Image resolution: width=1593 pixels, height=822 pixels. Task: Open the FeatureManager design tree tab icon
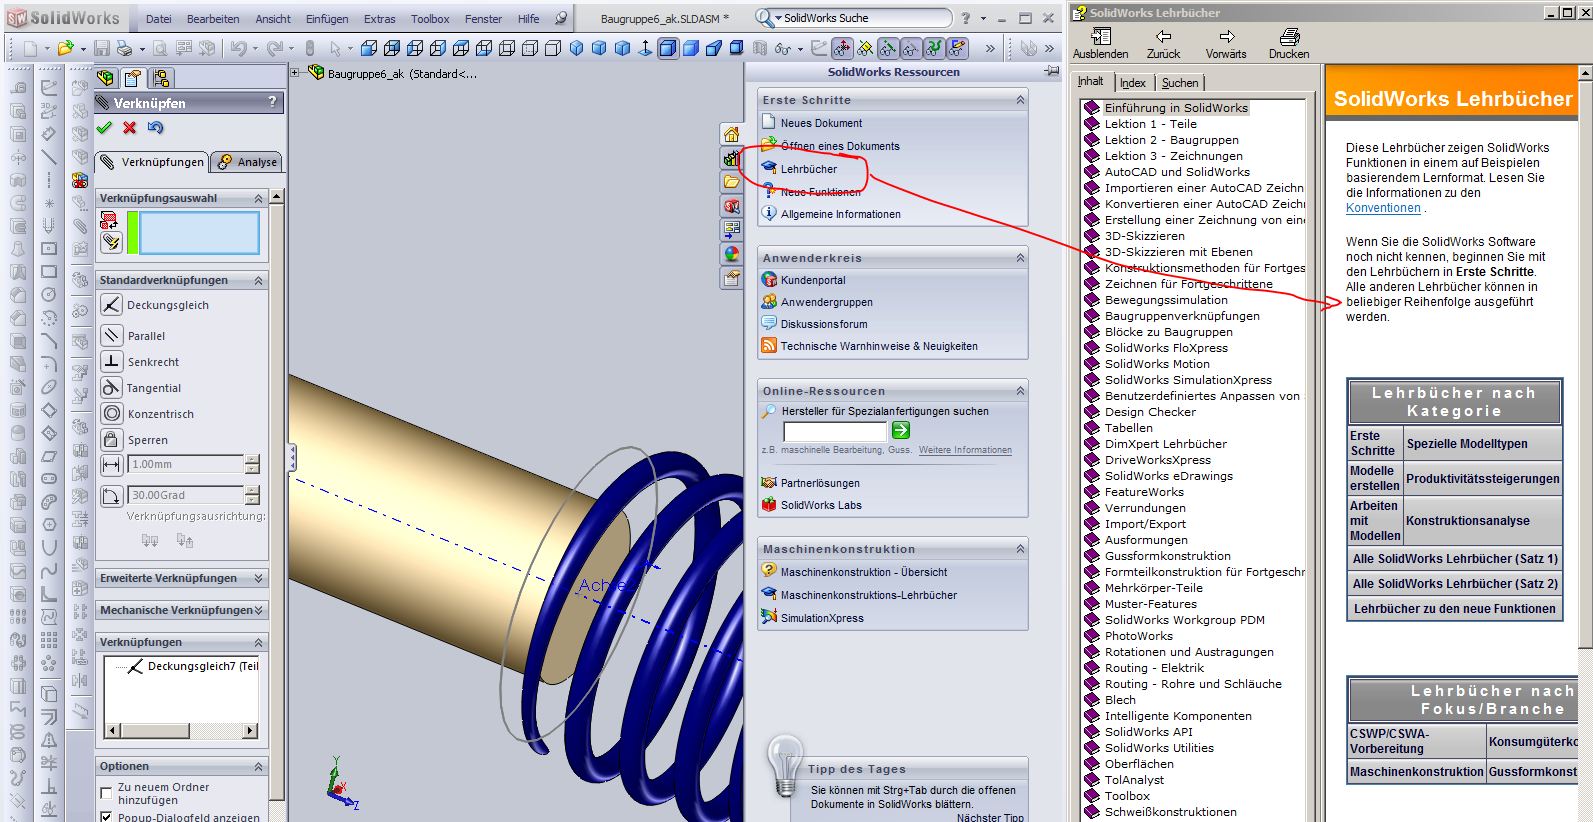click(x=106, y=78)
